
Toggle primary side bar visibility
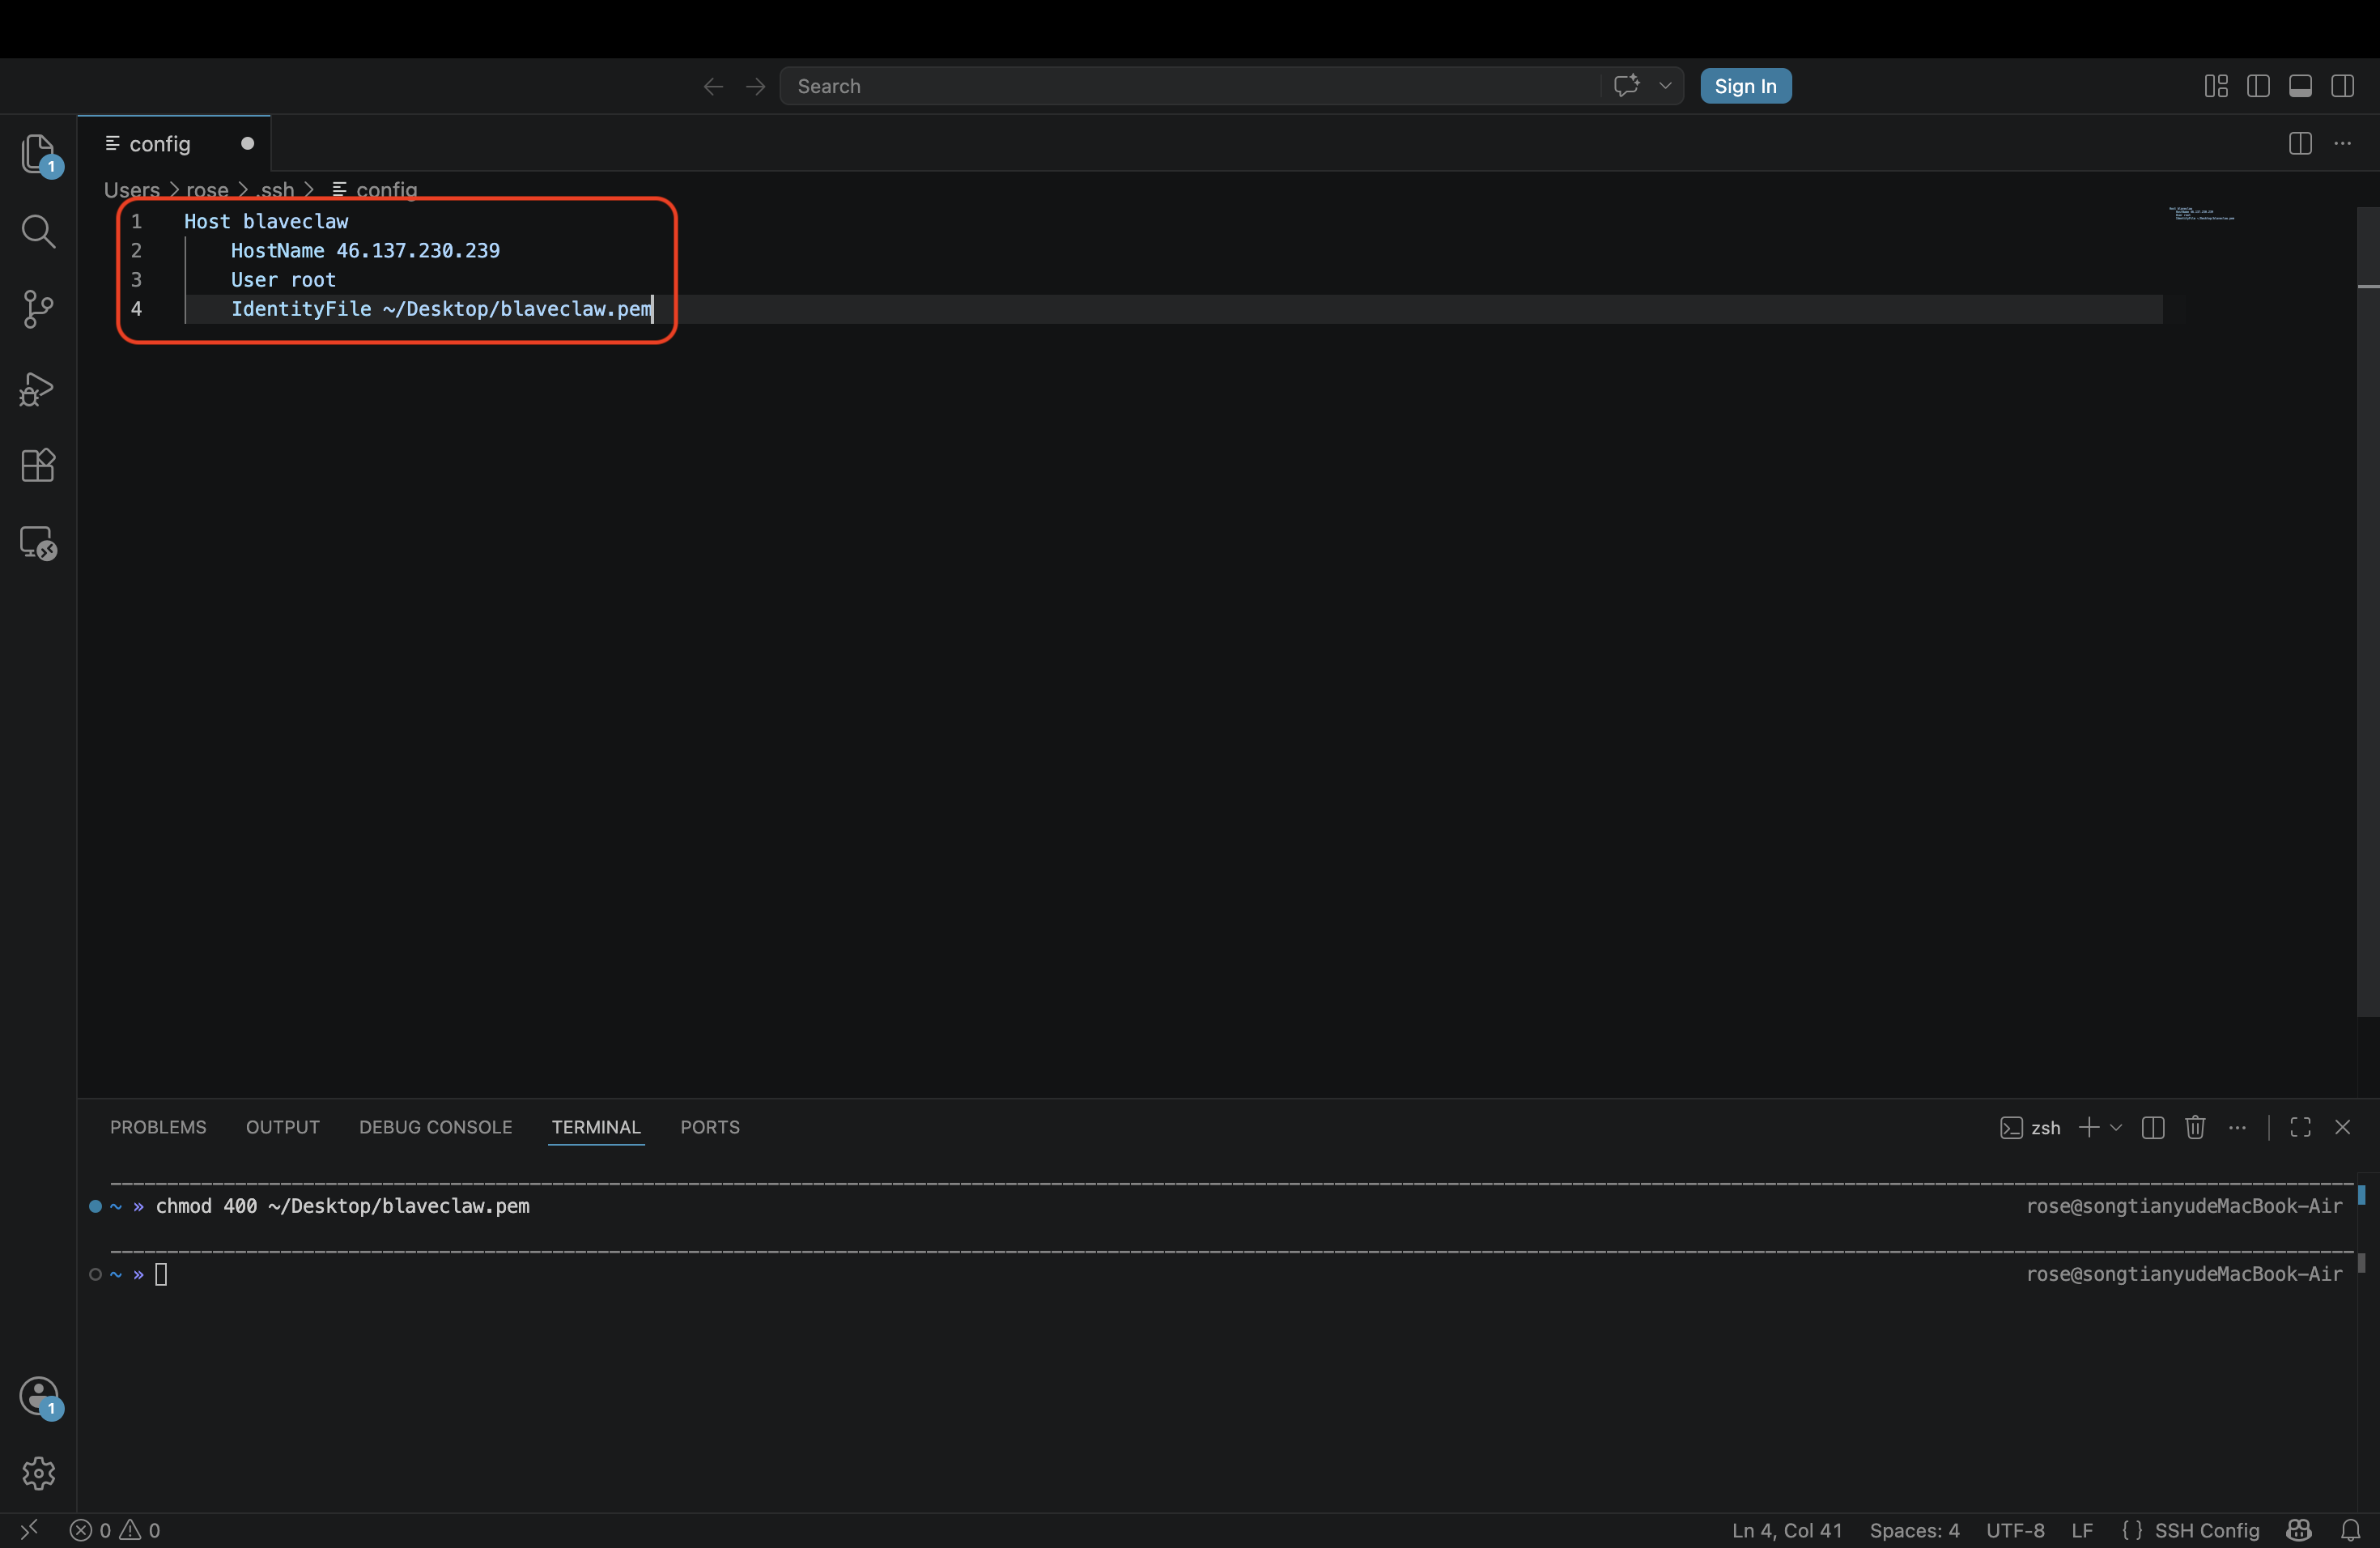(x=2258, y=86)
